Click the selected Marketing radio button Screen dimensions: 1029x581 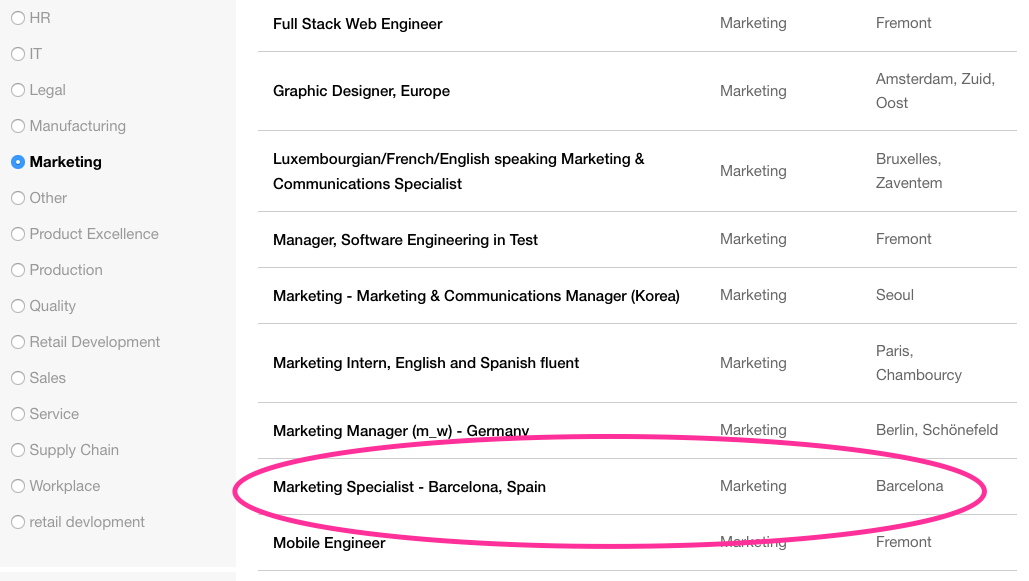(18, 162)
